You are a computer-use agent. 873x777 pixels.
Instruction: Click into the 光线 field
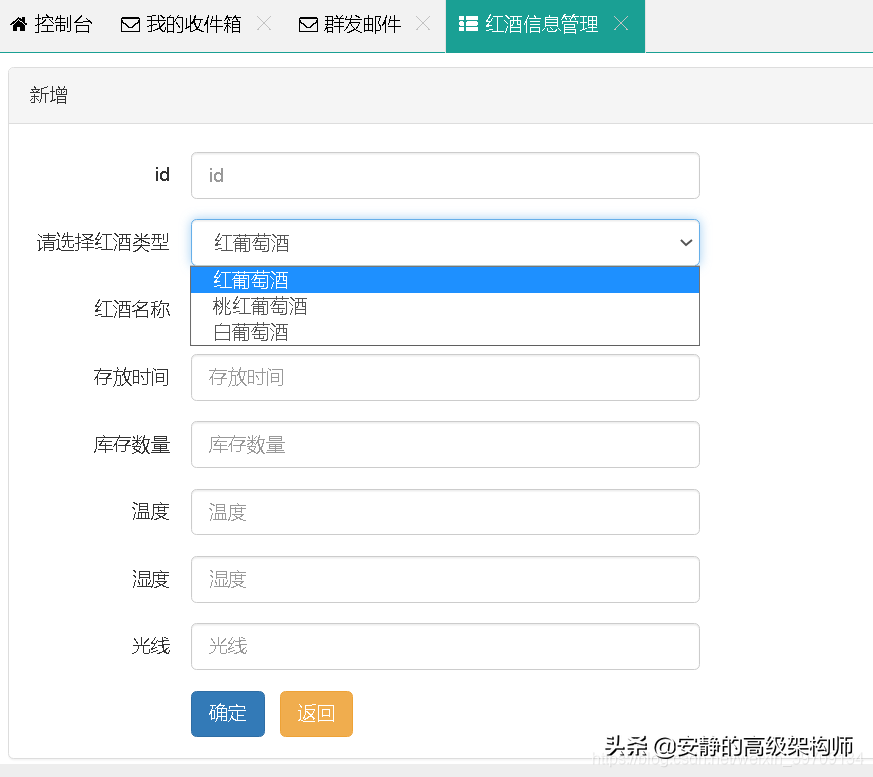(445, 647)
